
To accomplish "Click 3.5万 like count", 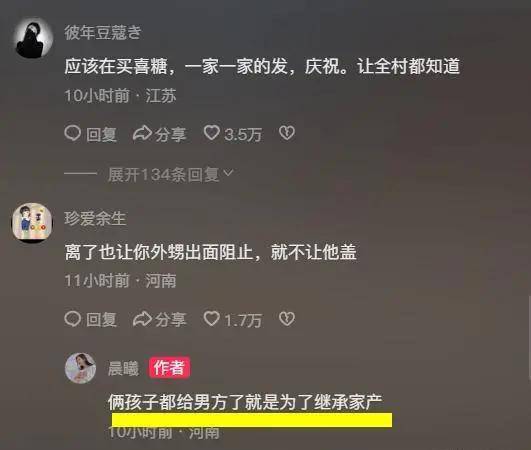I will point(243,134).
